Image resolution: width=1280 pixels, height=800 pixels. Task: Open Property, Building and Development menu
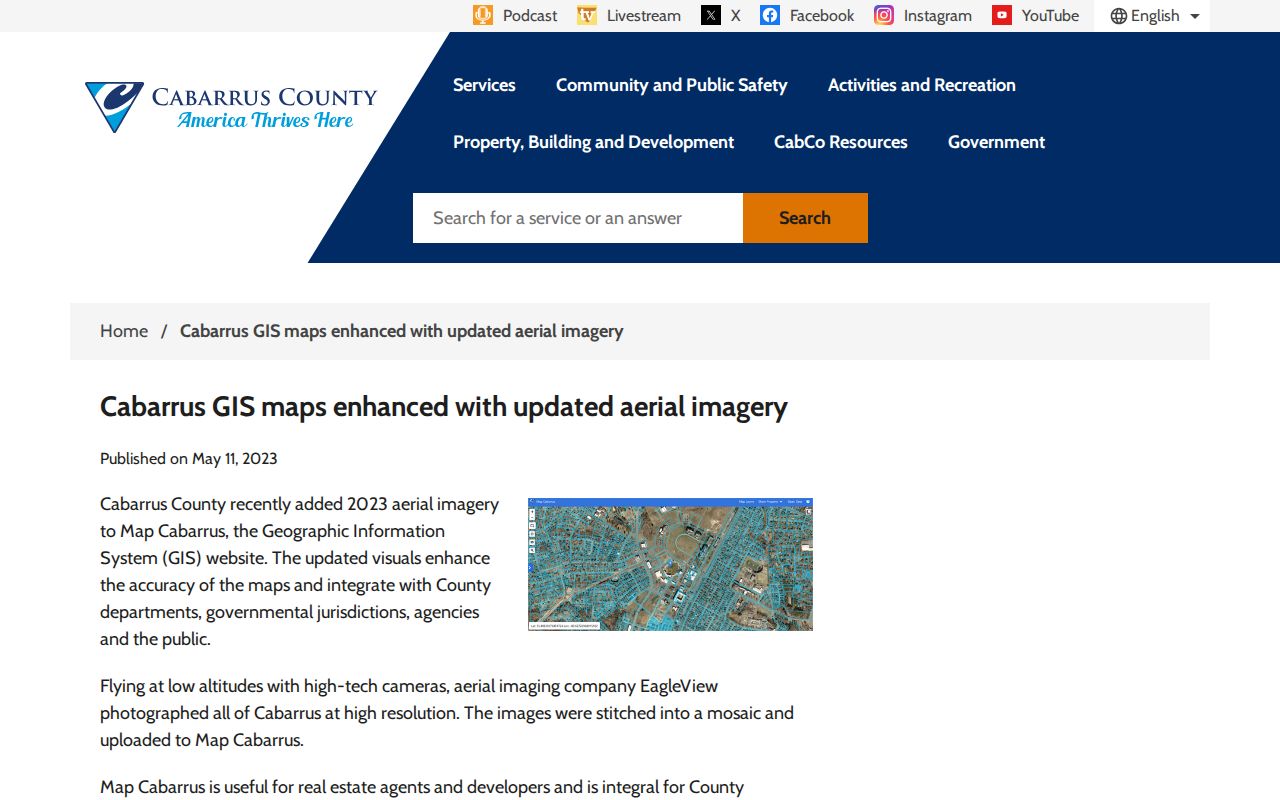coord(593,142)
